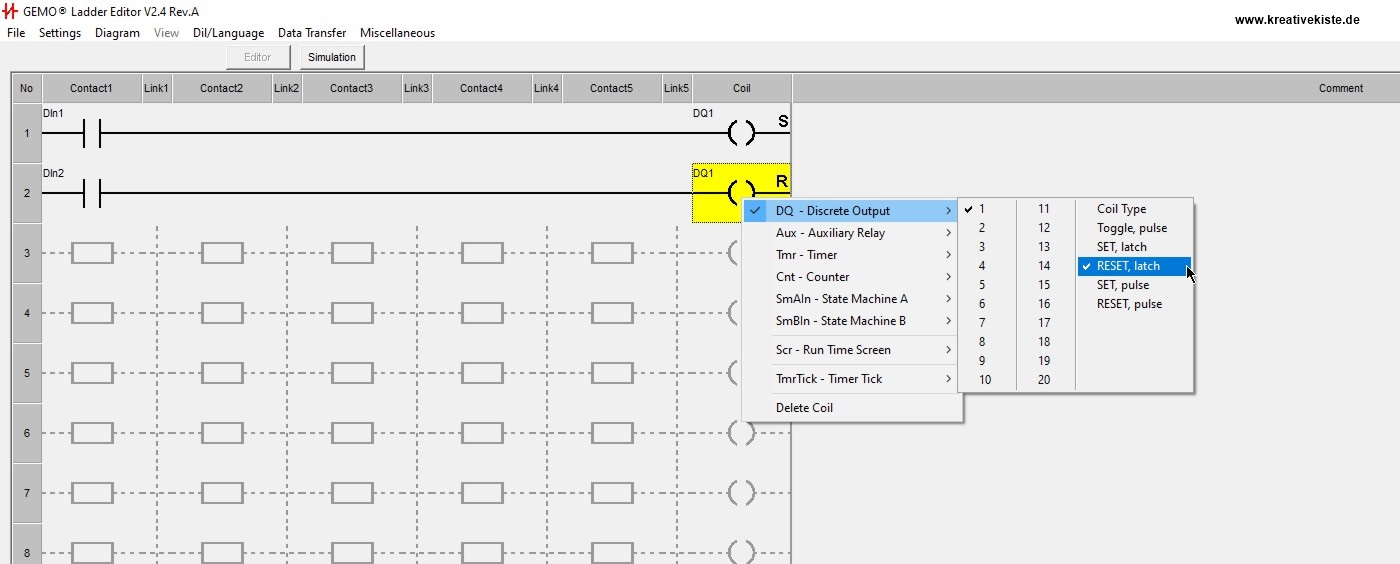Click the empty coil placeholder in row 7

[741, 493]
